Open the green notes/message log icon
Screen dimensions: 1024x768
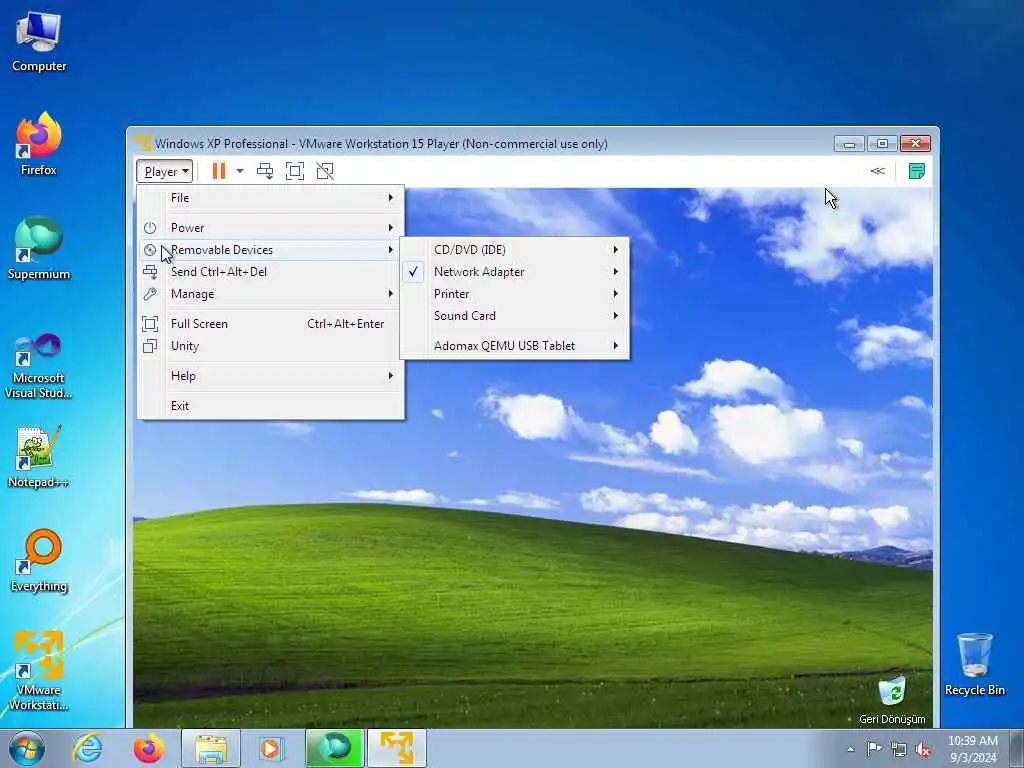[917, 171]
